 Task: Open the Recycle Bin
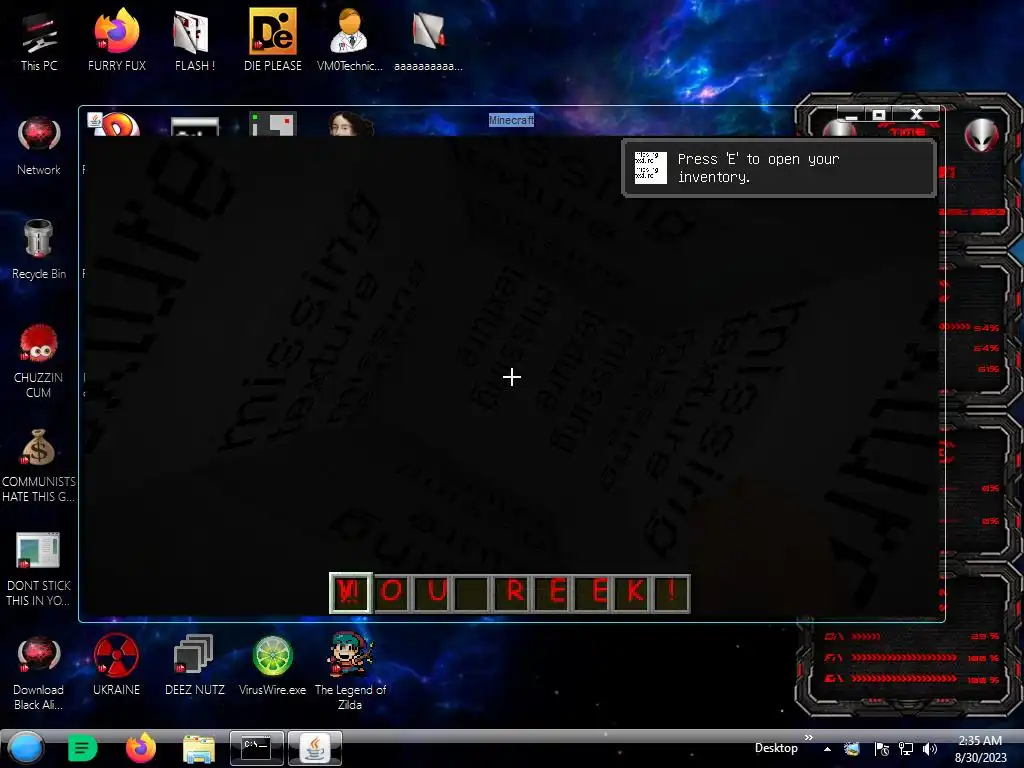coord(39,249)
